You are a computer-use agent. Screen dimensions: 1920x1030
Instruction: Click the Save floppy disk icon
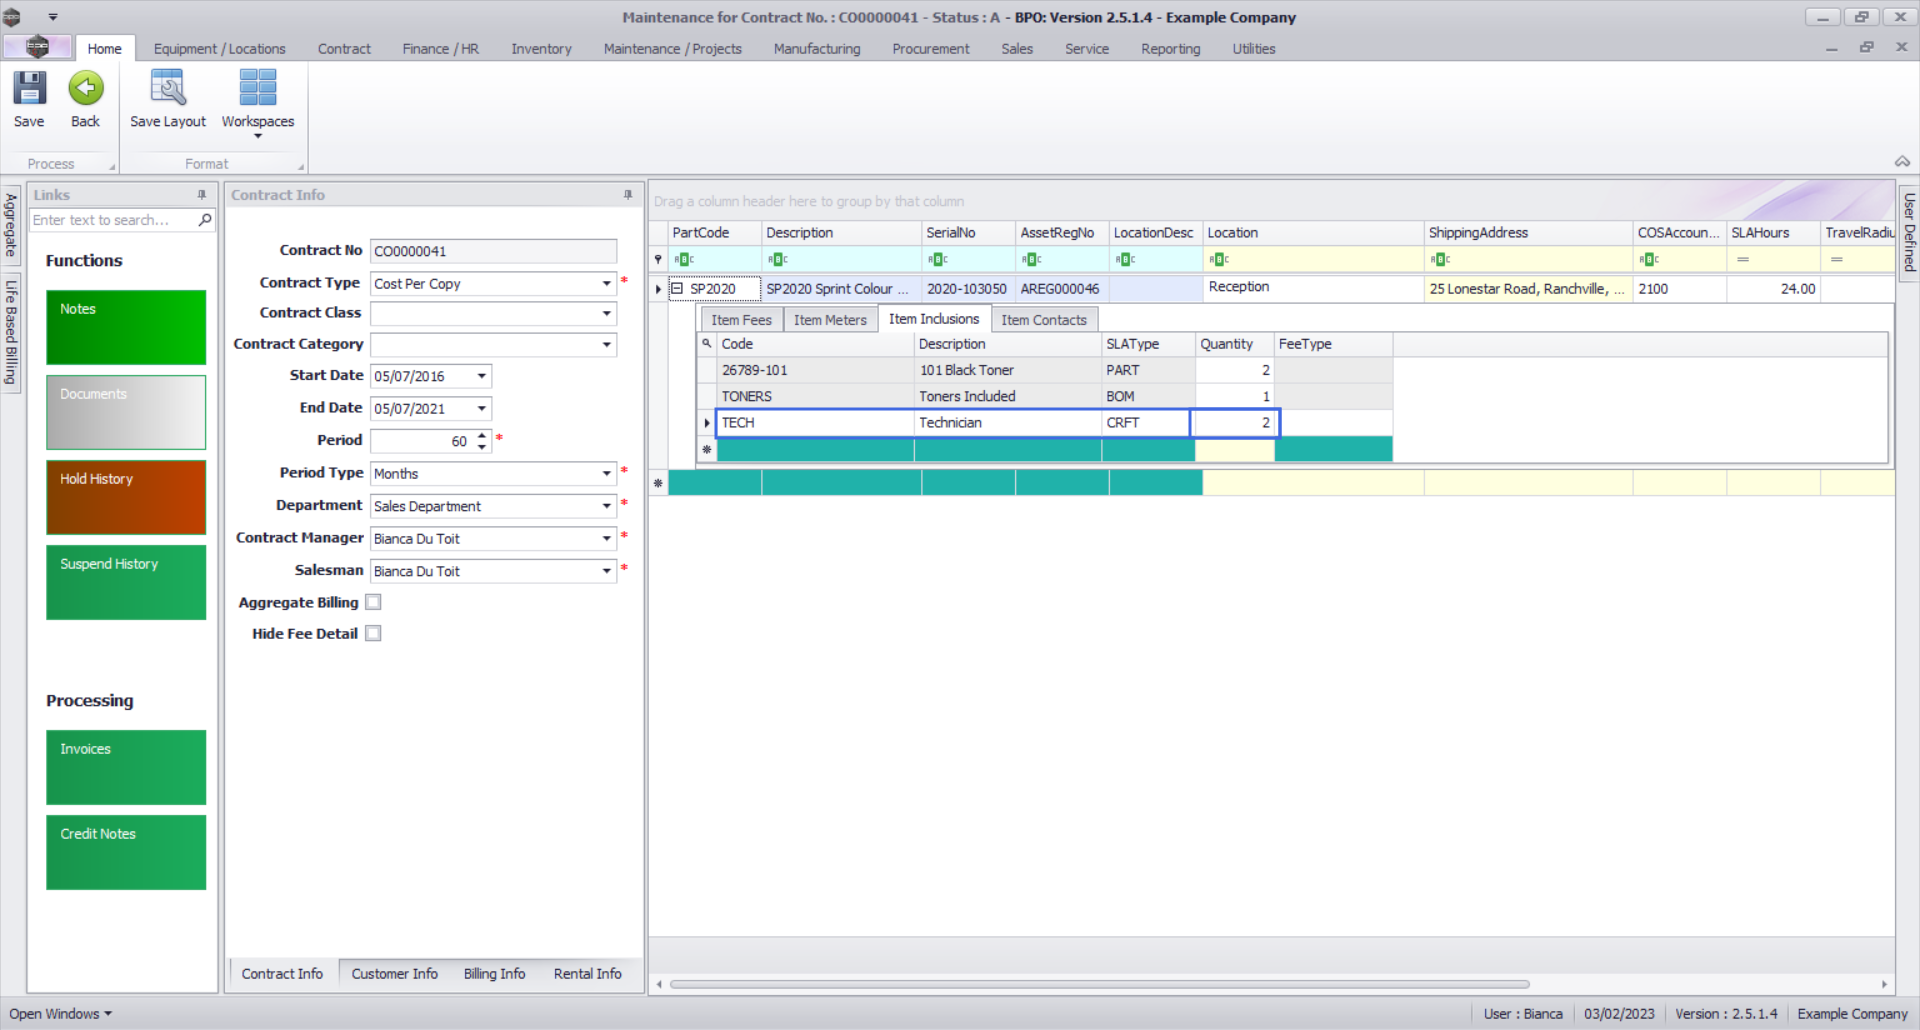click(x=29, y=89)
